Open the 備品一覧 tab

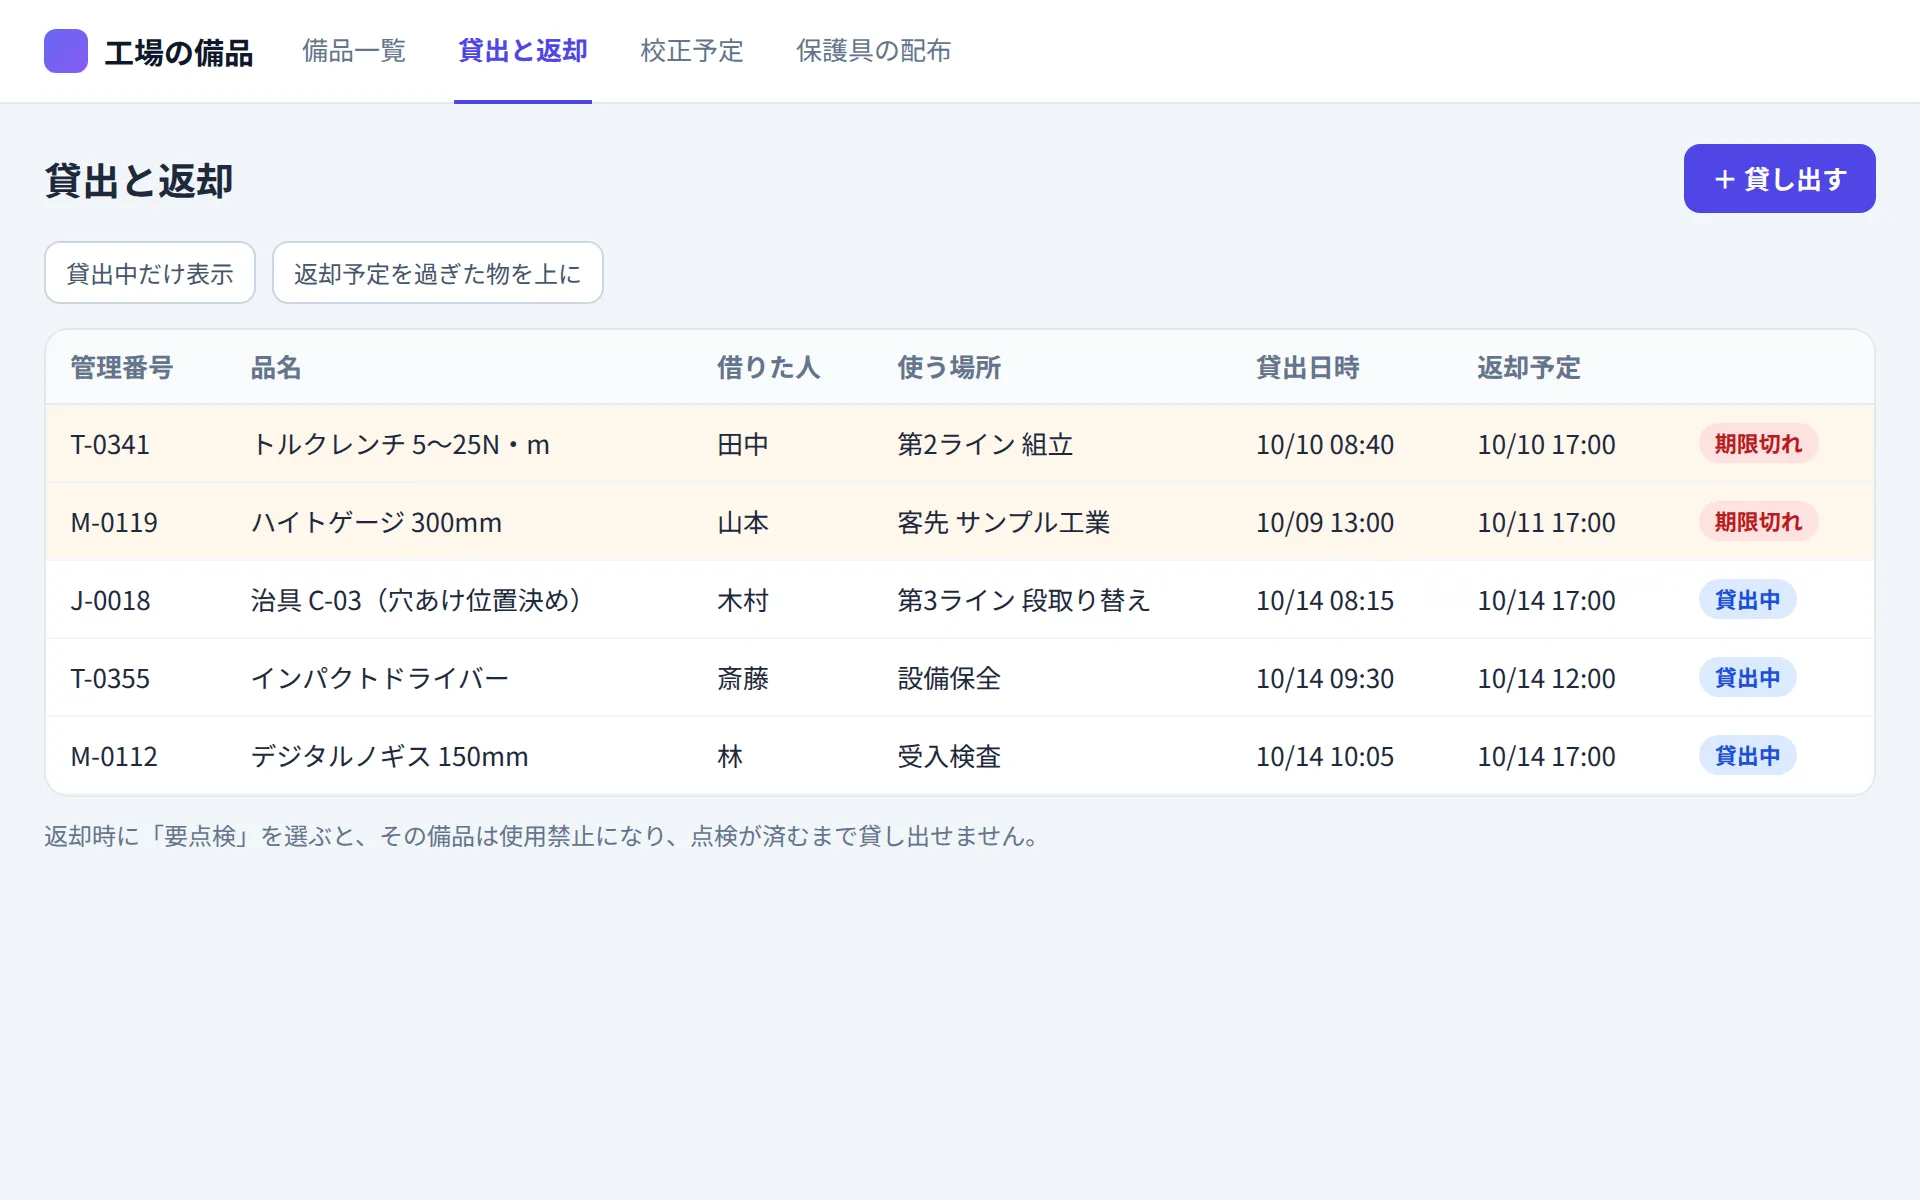click(x=354, y=51)
